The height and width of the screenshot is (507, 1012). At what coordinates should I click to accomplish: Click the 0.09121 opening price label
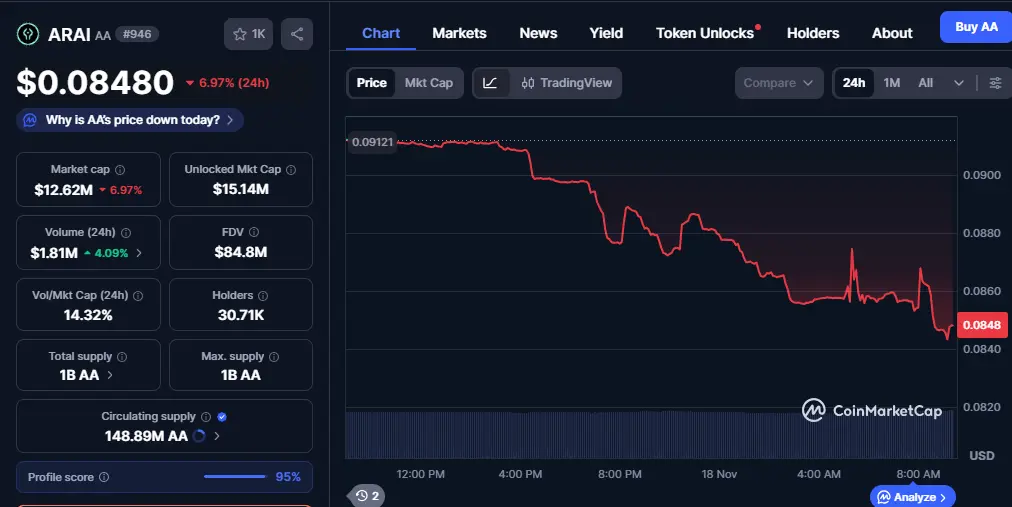(372, 142)
